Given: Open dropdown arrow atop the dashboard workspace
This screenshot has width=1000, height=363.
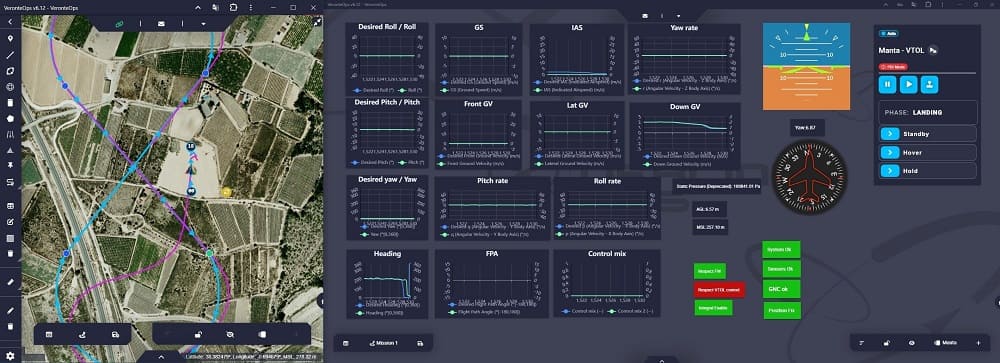Looking at the screenshot, I should pyautogui.click(x=679, y=15).
